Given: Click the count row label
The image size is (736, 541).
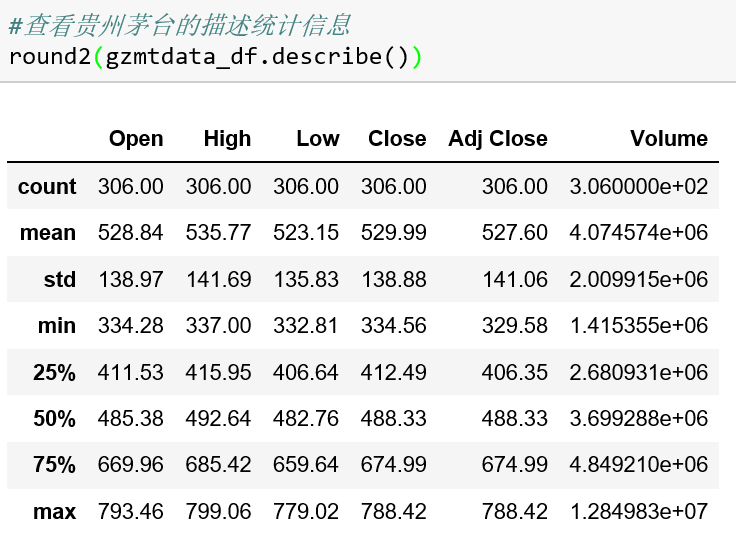Looking at the screenshot, I should point(47,186).
